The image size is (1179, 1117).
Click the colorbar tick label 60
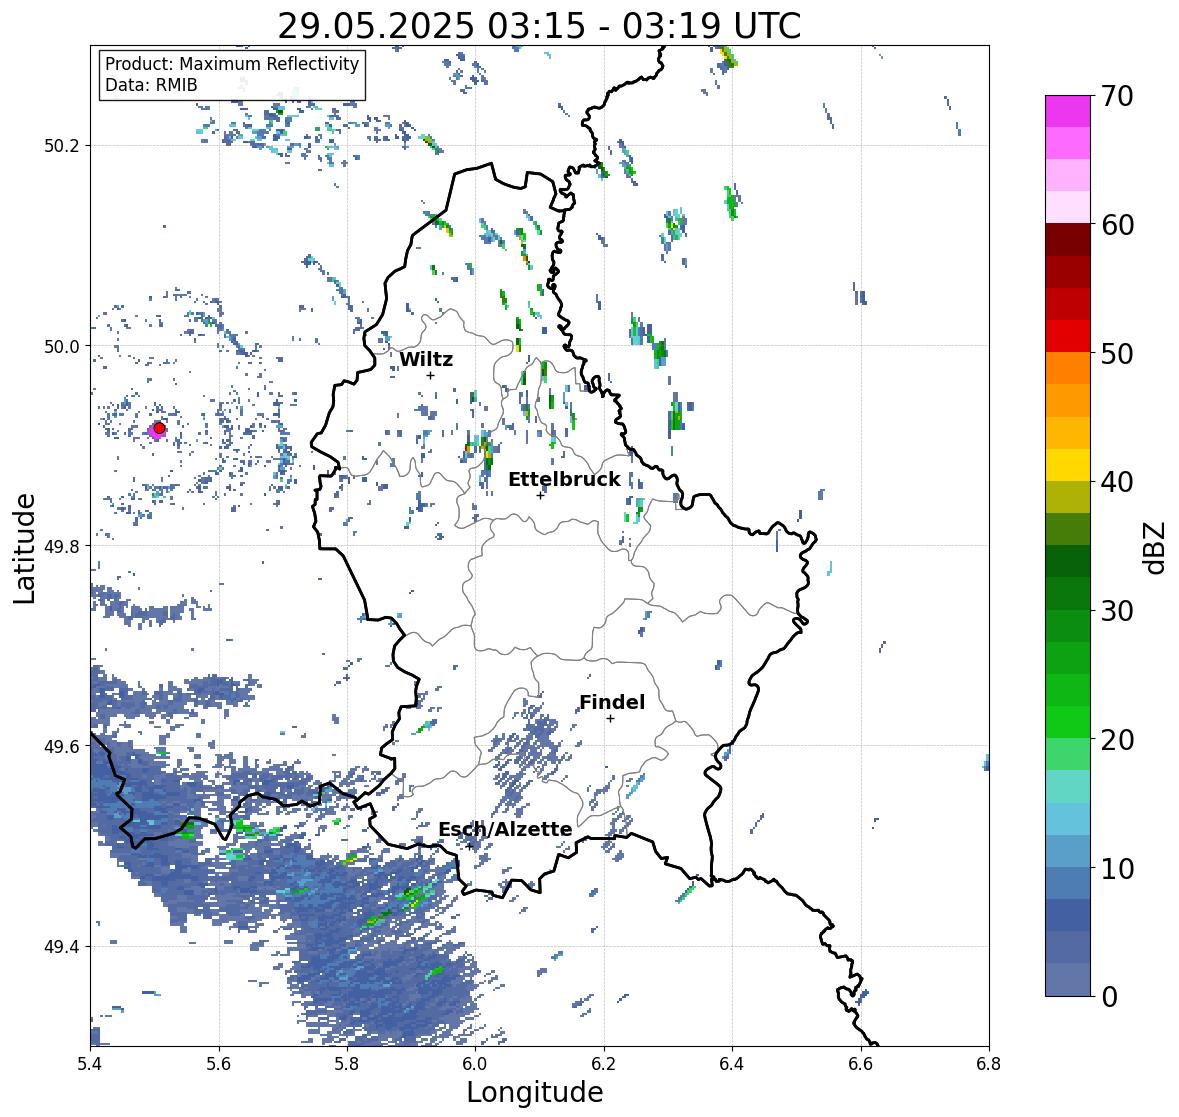[x=1117, y=225]
